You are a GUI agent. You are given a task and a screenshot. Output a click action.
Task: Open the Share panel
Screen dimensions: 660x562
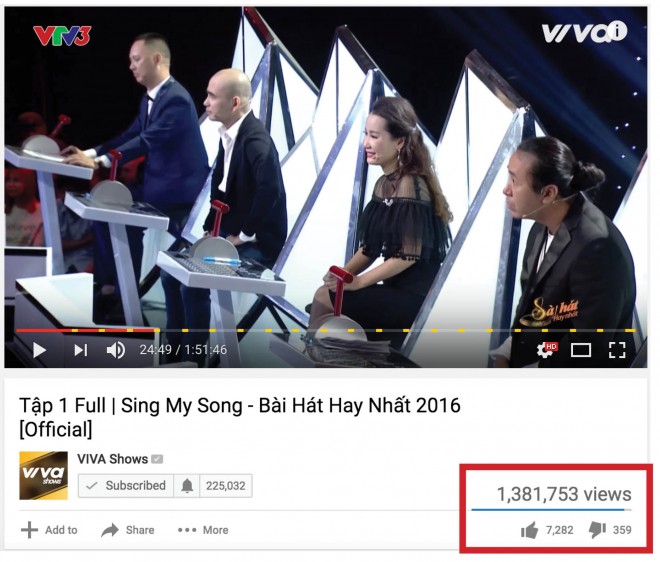(x=128, y=530)
